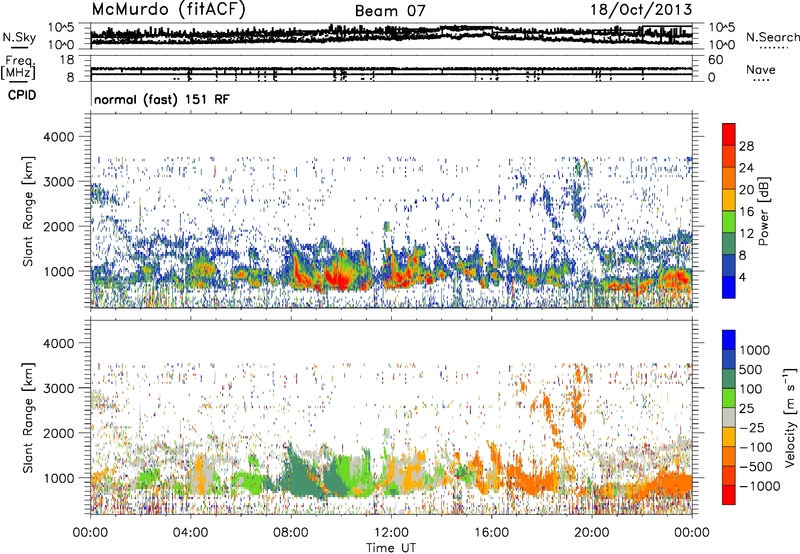The image size is (800, 554).
Task: Click the "Beam 07" header label
Action: point(390,11)
